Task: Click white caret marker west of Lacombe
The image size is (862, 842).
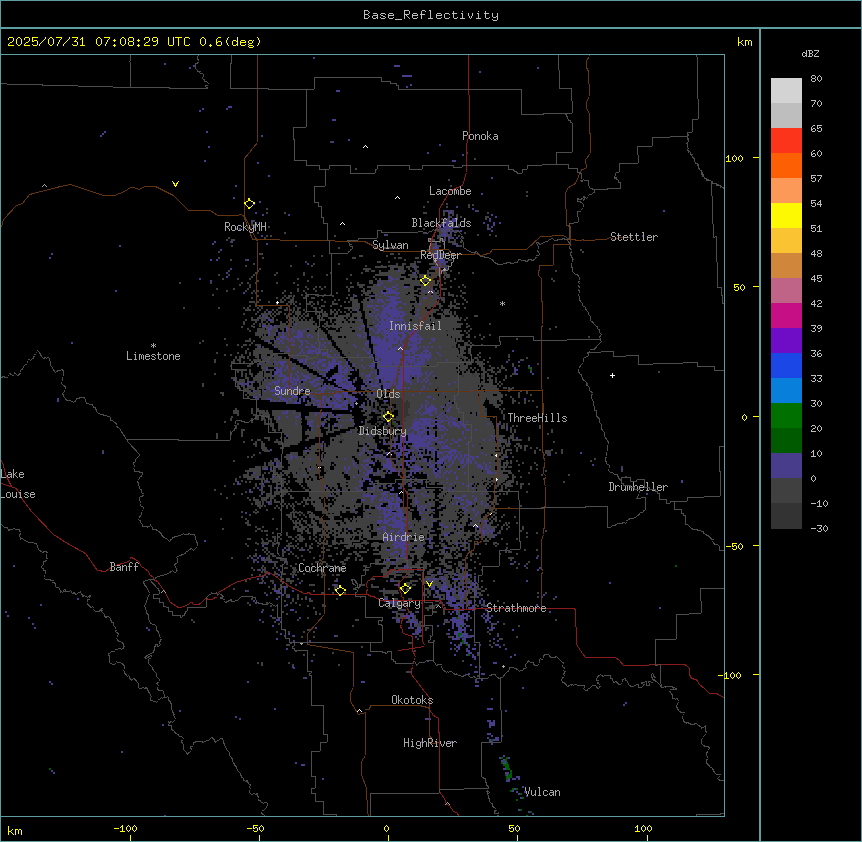Action: click(x=397, y=197)
